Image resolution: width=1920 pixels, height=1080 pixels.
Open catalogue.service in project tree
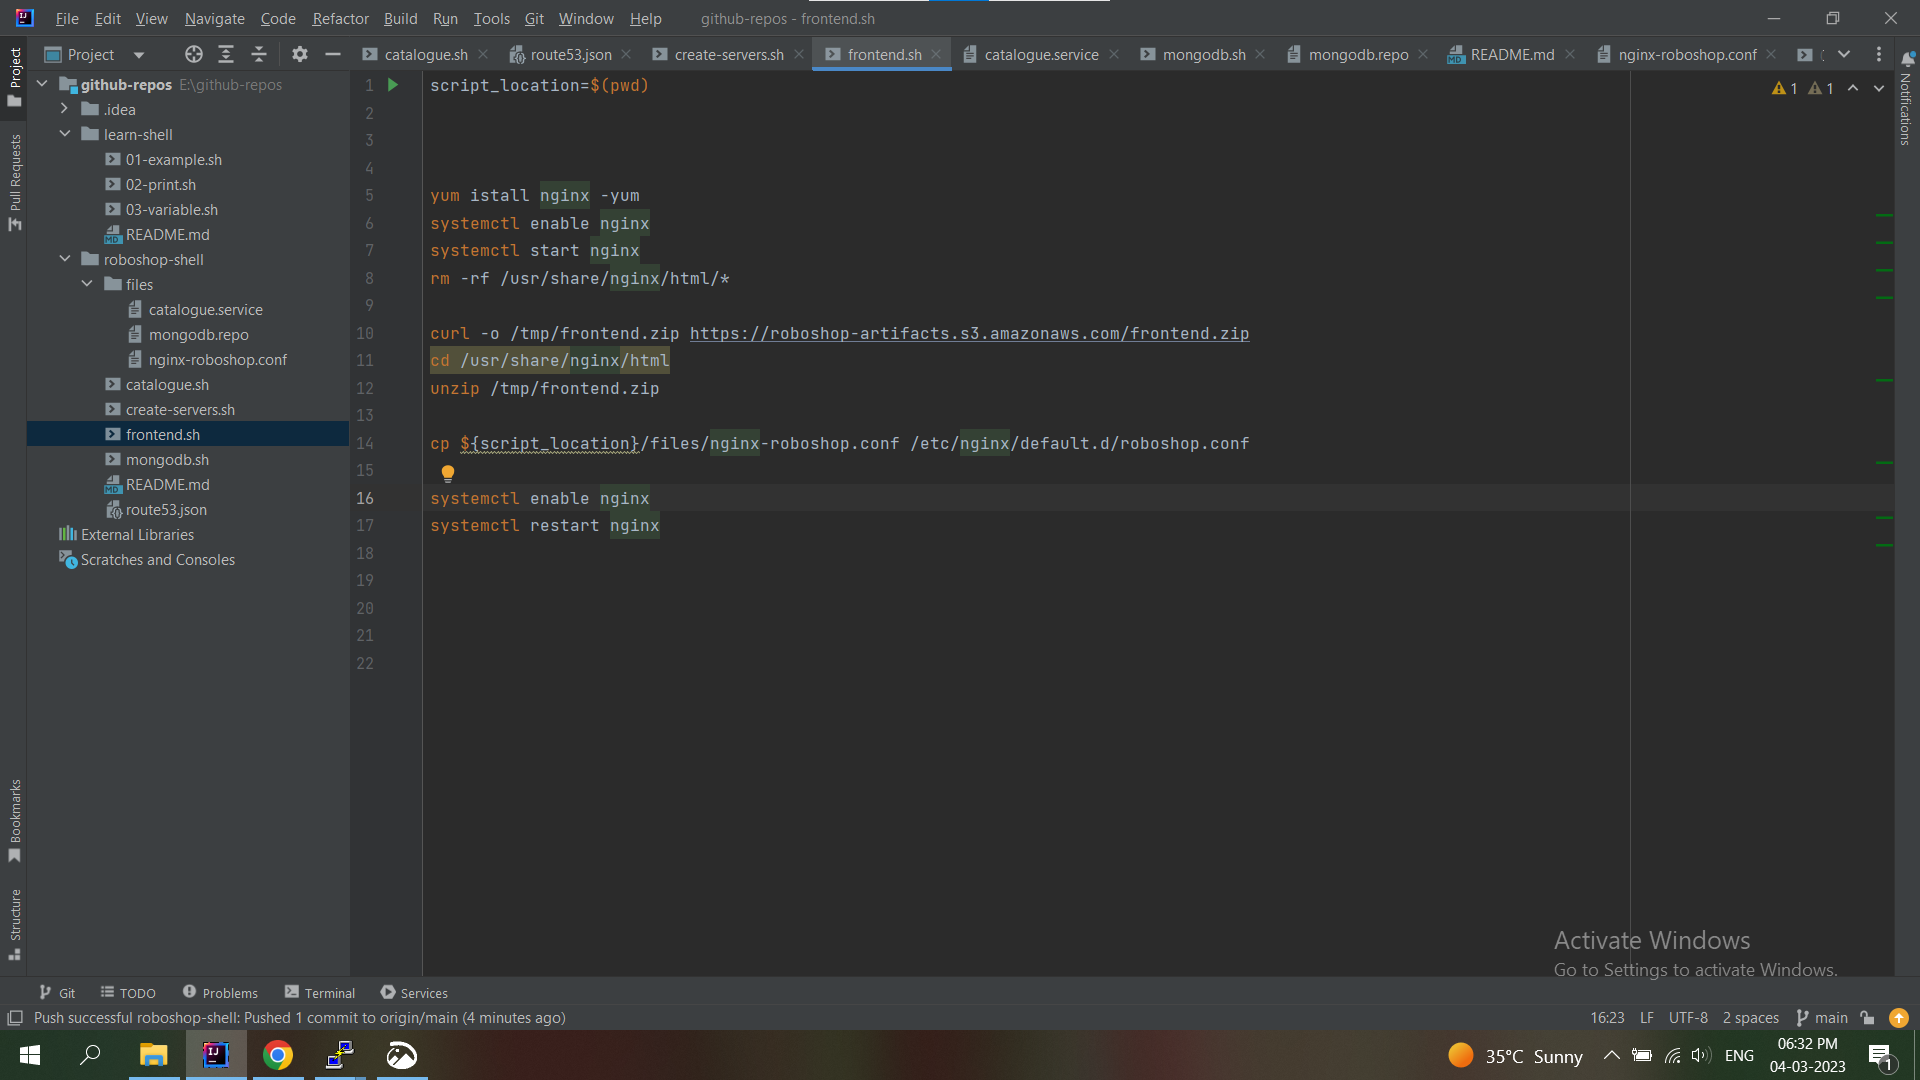pyautogui.click(x=205, y=310)
